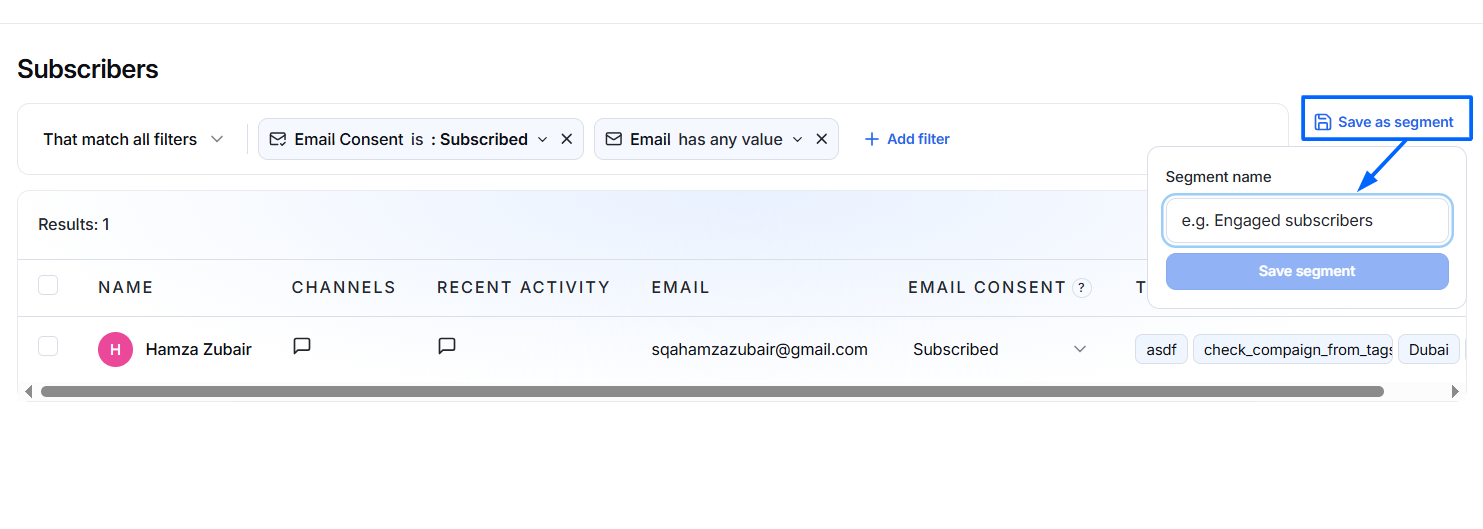Click the Segment name label
This screenshot has width=1483, height=529.
click(1218, 177)
